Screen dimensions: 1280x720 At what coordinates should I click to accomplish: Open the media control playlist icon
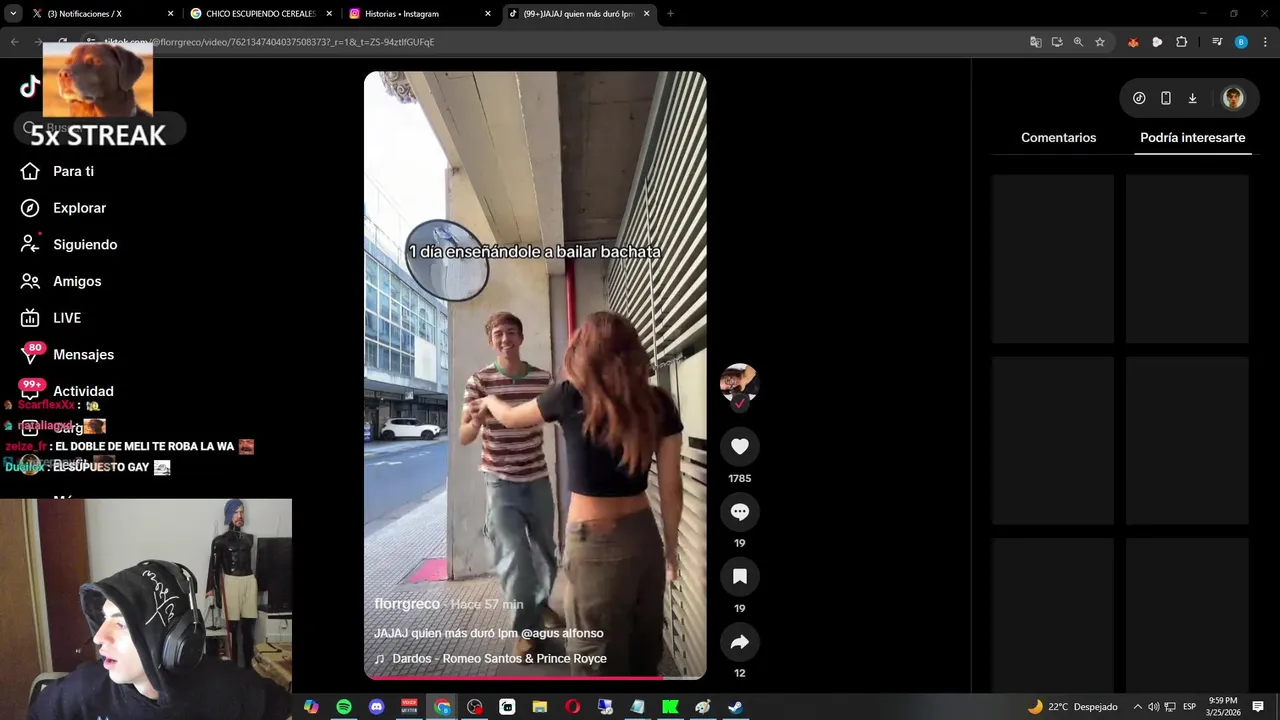pos(1217,42)
